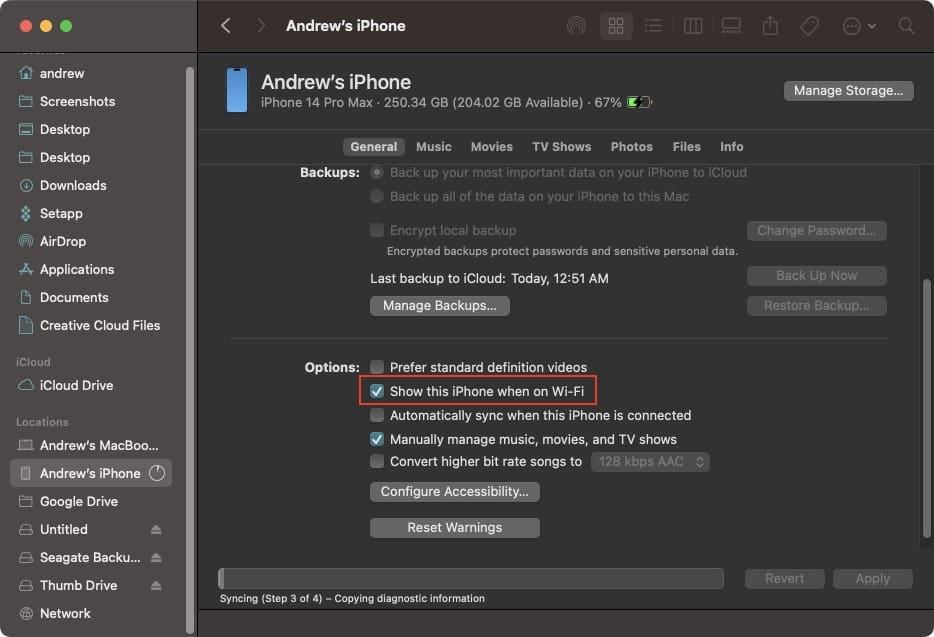Image resolution: width=934 pixels, height=637 pixels.
Task: Disable Show this iPhone when on Wi-Fi
Action: (x=376, y=391)
